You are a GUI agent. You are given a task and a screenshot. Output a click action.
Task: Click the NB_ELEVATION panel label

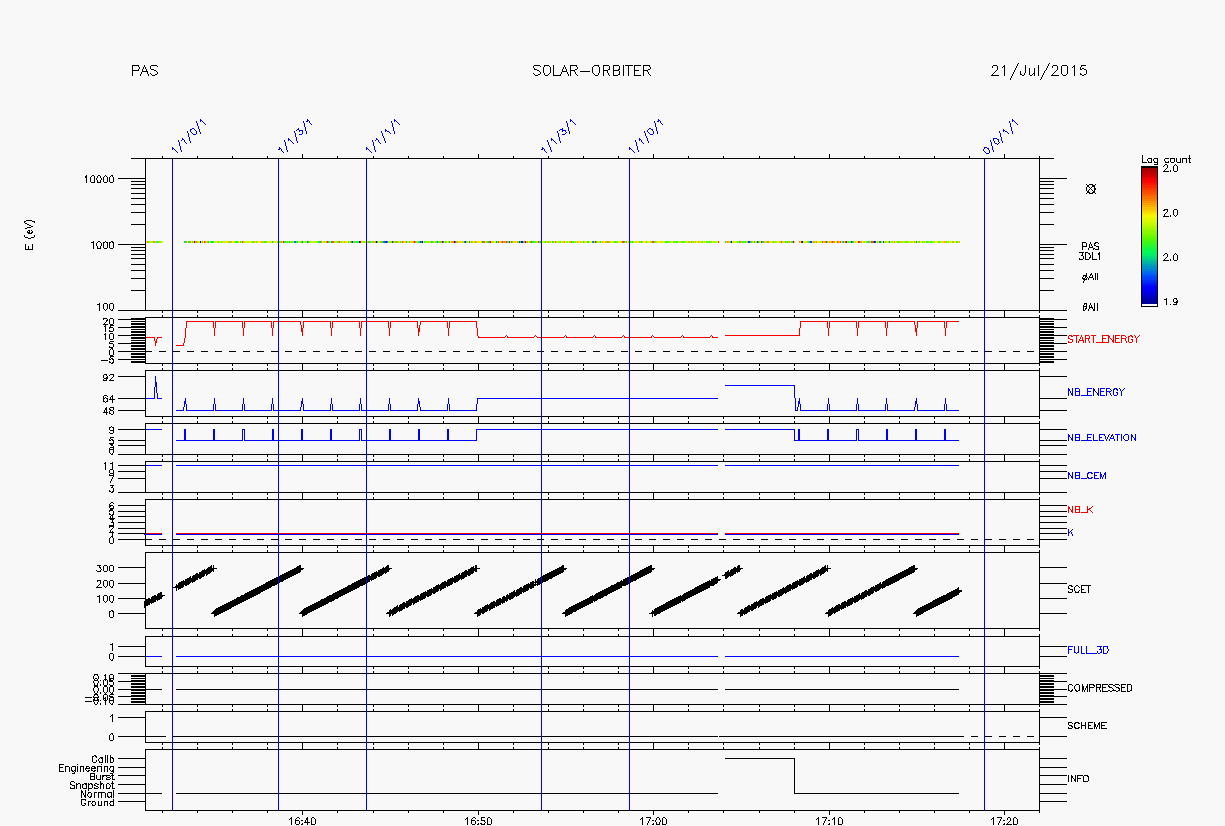click(1102, 438)
